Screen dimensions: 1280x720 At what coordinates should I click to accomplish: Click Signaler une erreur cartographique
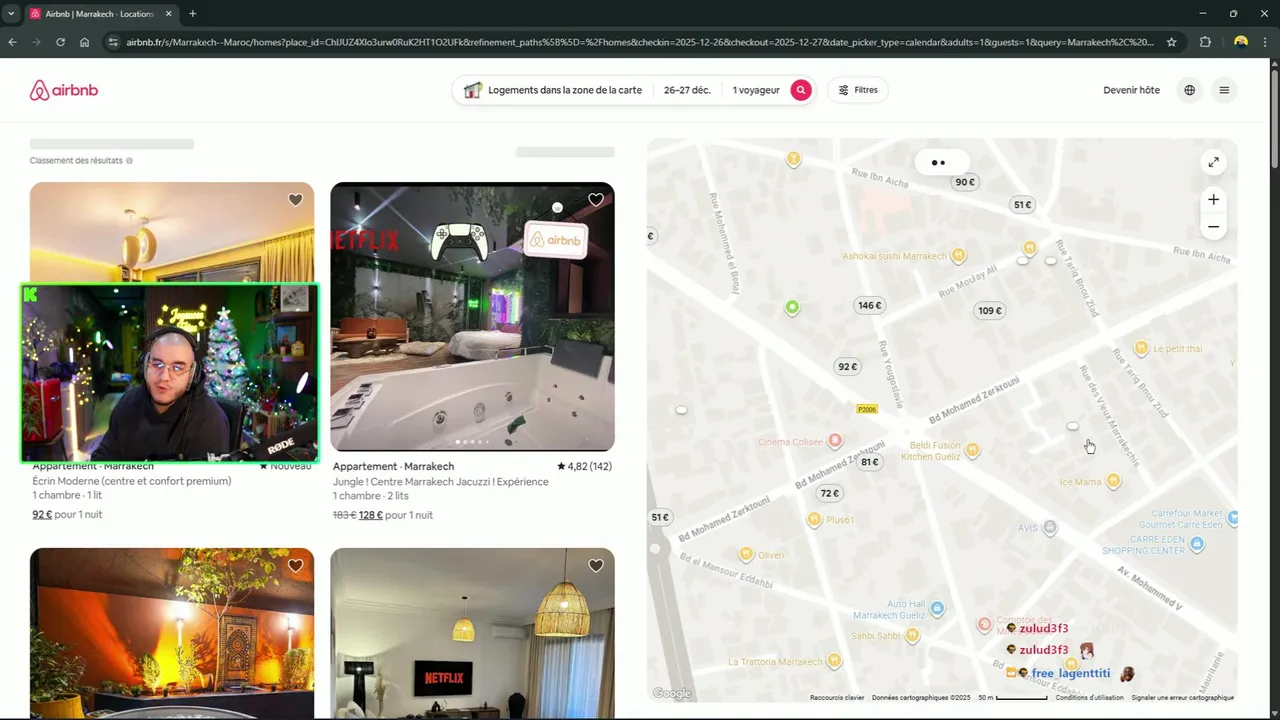pos(1182,698)
